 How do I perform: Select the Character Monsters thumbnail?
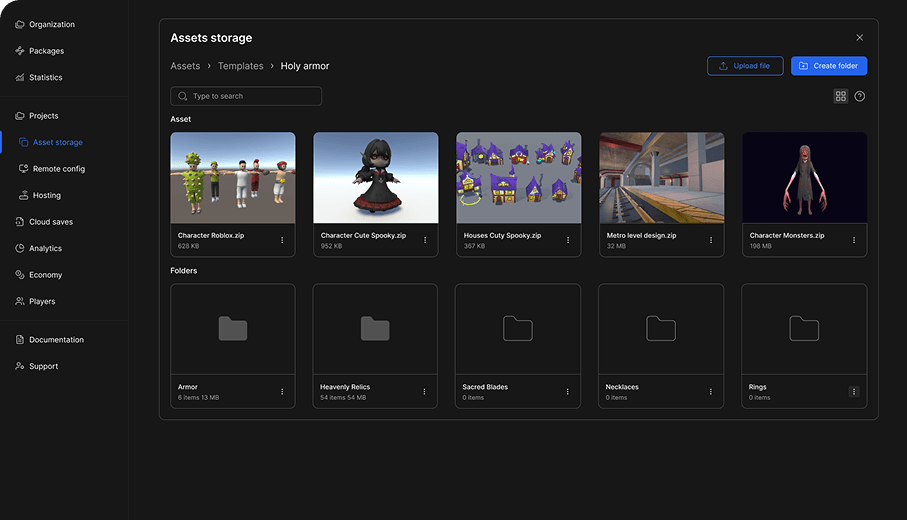pos(804,178)
